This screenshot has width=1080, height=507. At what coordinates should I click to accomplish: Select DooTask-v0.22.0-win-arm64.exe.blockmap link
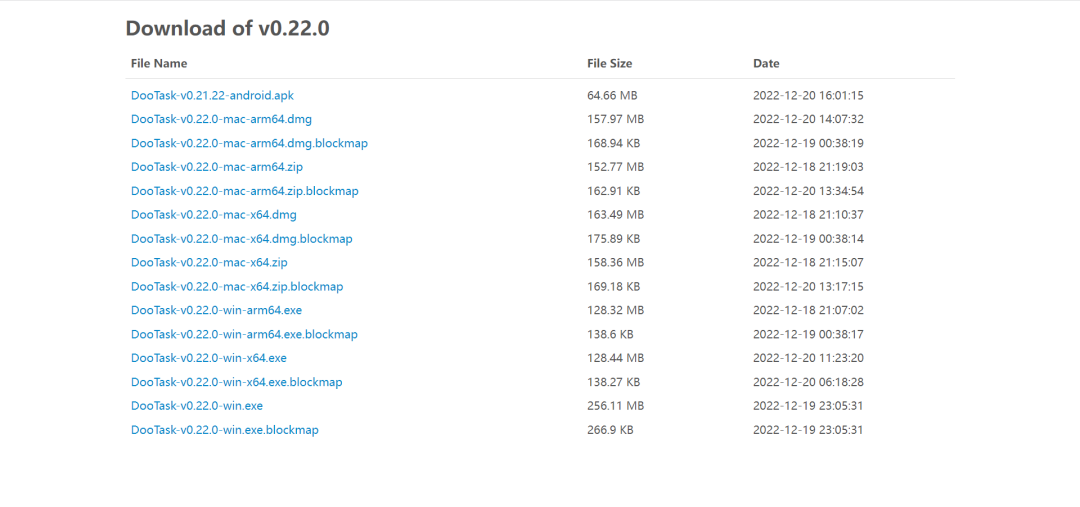coord(244,334)
